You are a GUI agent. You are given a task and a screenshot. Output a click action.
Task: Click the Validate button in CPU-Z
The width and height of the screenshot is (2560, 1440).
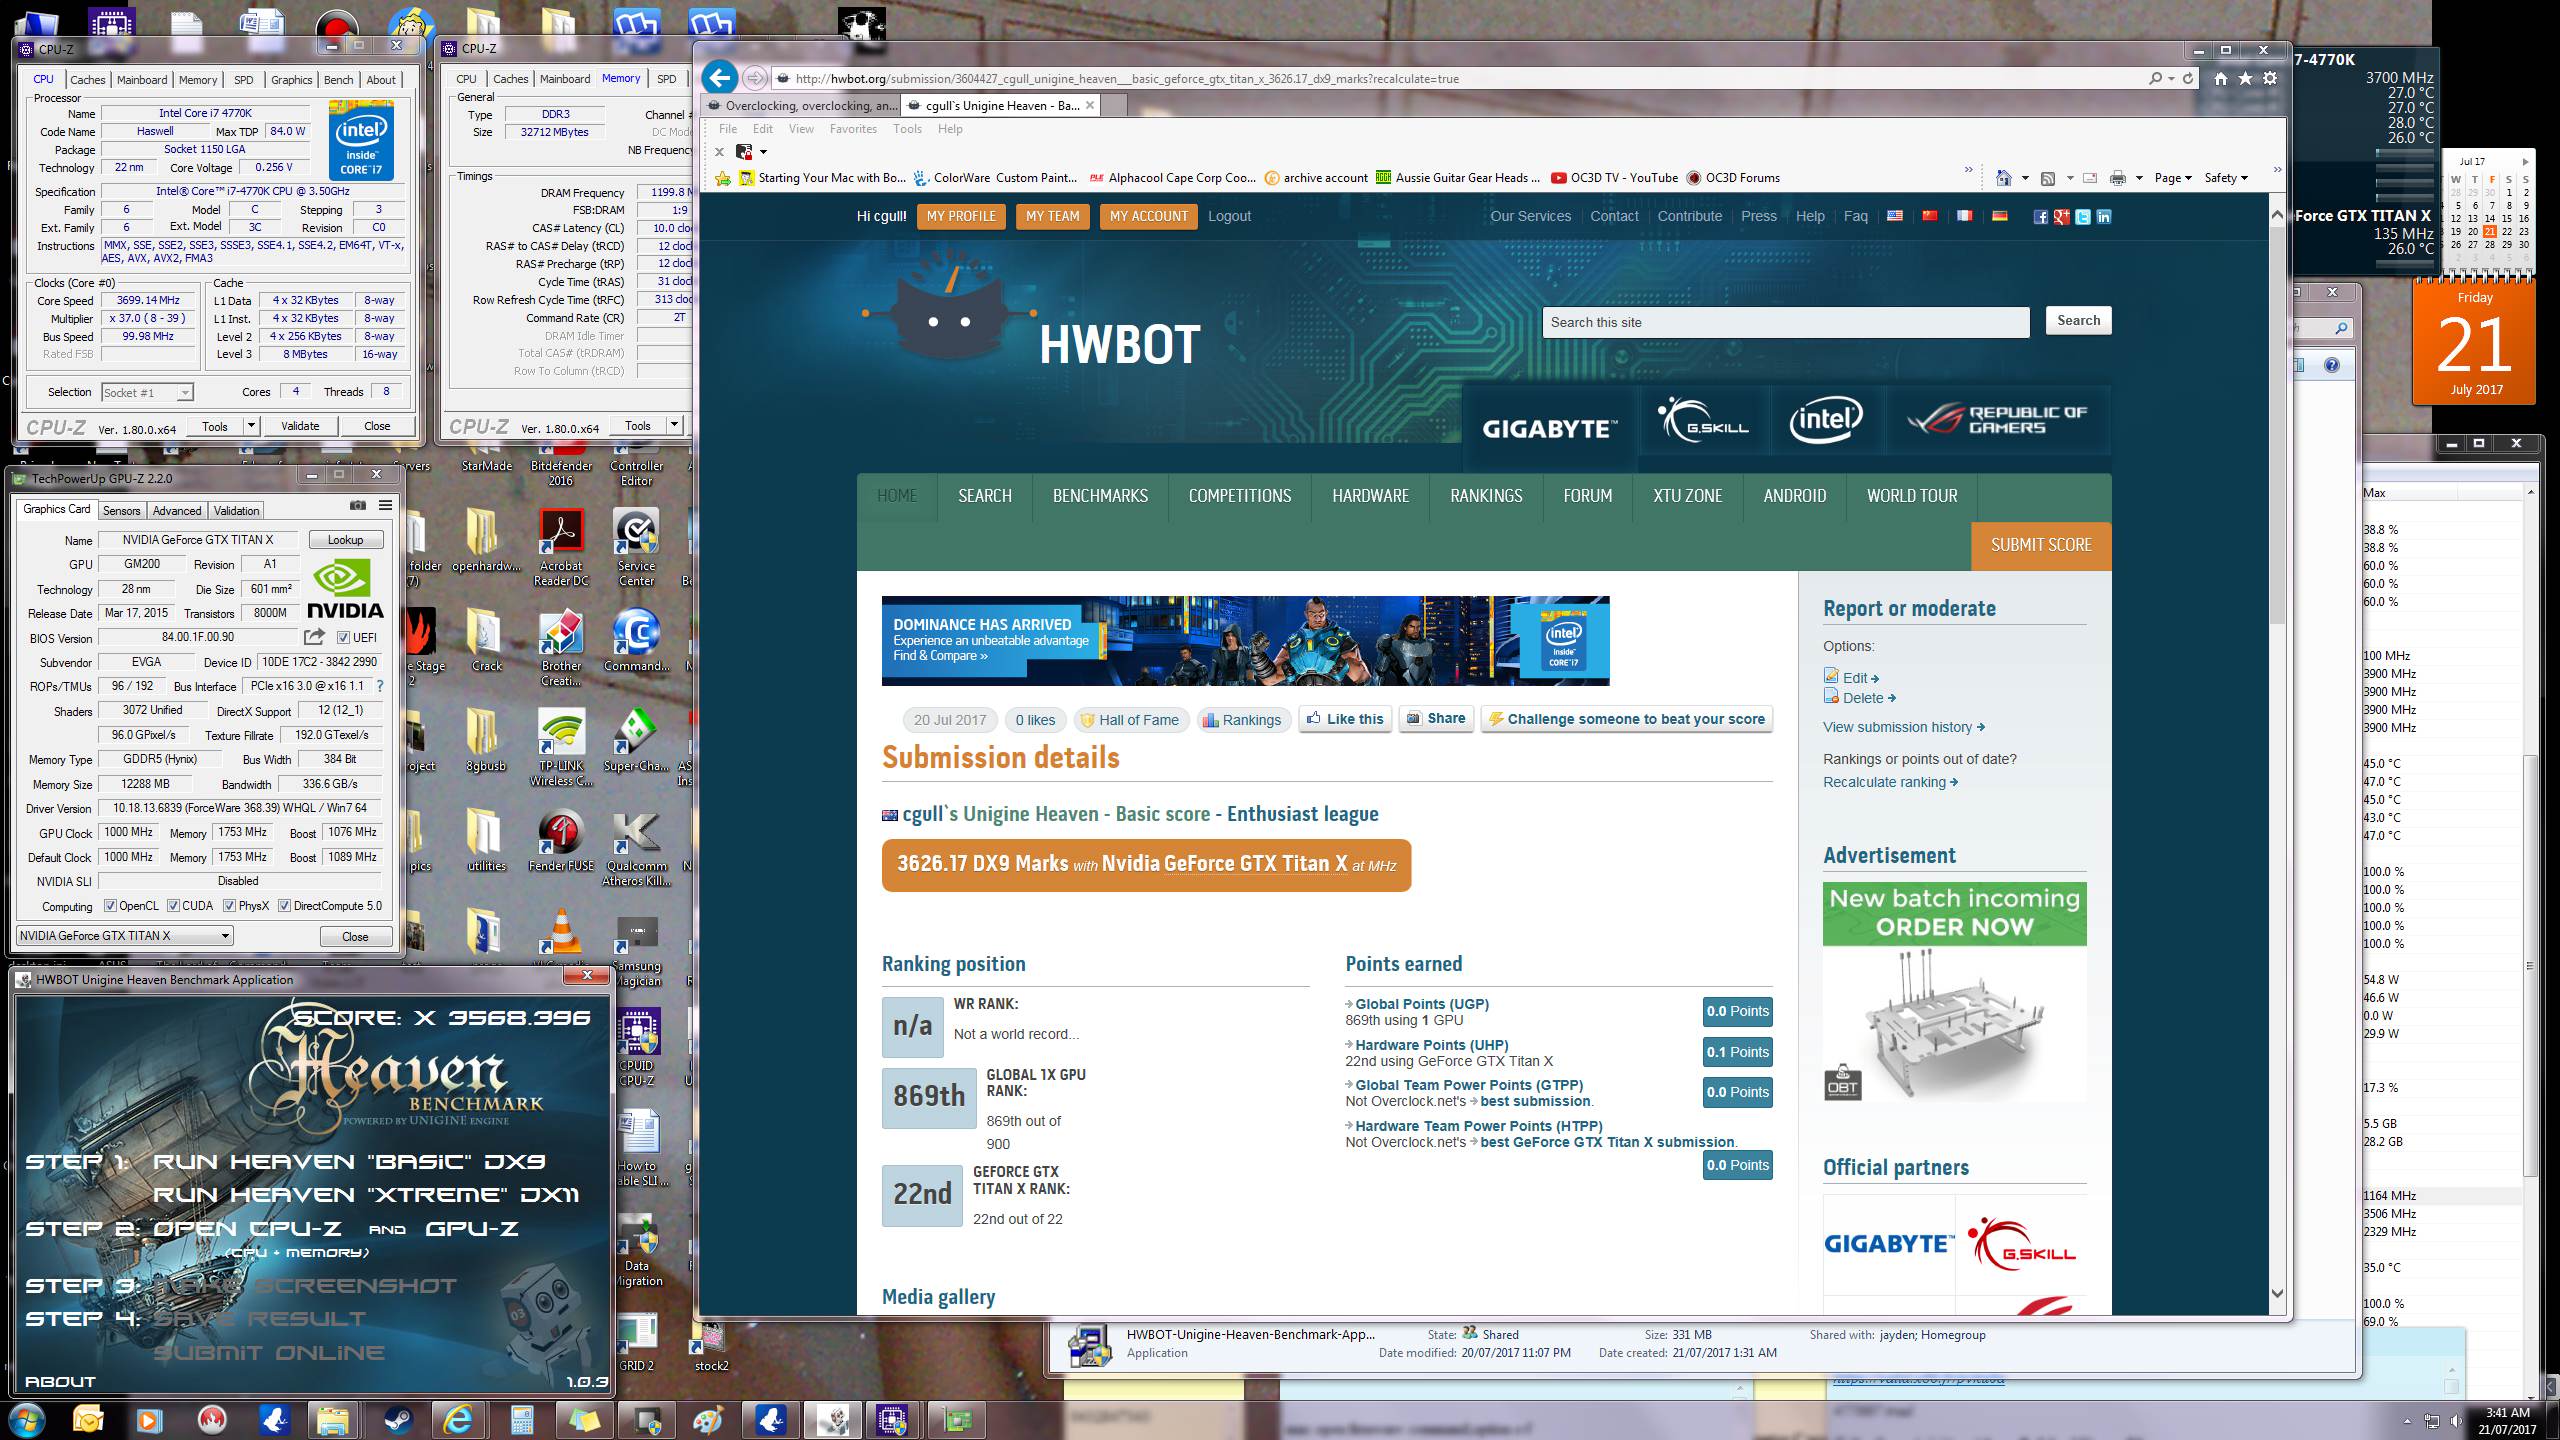tap(300, 426)
